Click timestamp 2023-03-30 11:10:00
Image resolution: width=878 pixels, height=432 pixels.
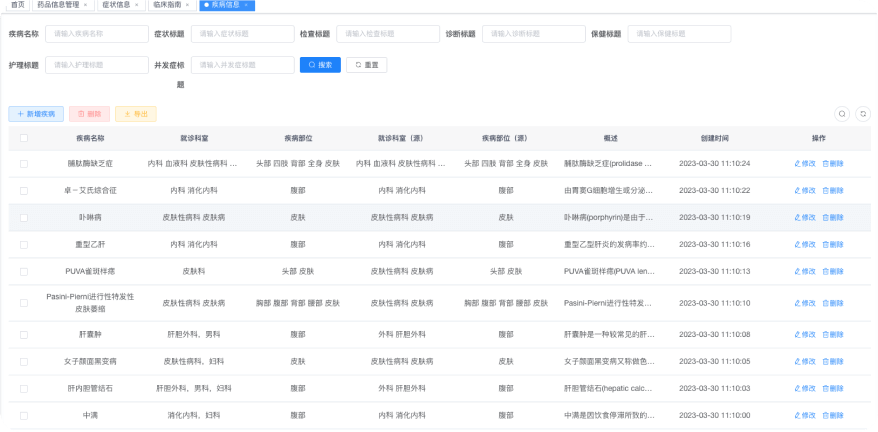coord(714,416)
